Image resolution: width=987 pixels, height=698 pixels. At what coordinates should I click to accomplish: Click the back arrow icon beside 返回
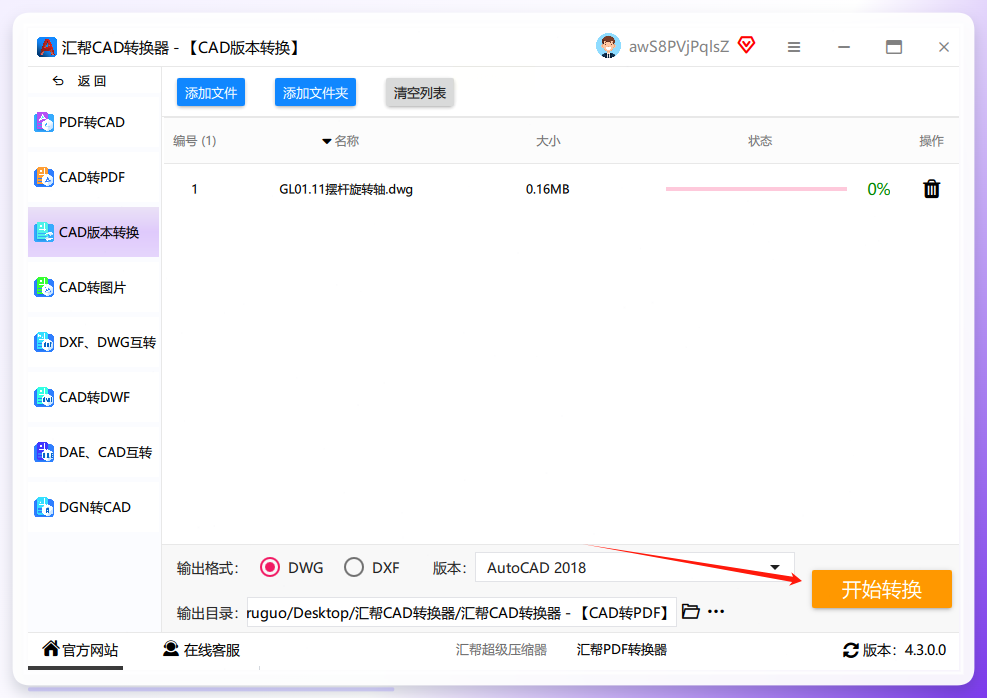click(x=59, y=81)
